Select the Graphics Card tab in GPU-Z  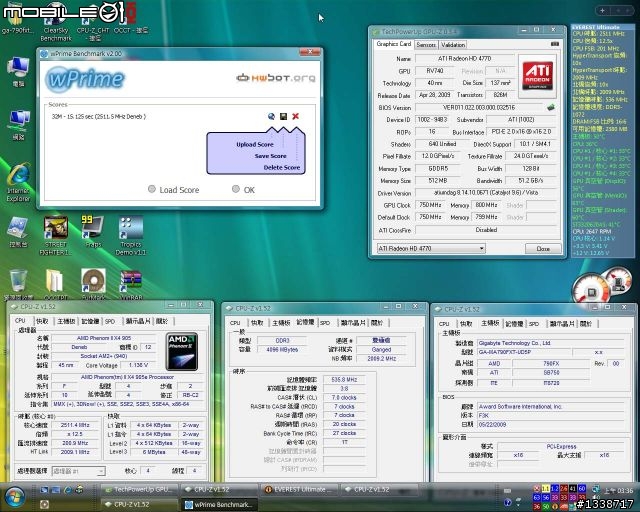[393, 44]
